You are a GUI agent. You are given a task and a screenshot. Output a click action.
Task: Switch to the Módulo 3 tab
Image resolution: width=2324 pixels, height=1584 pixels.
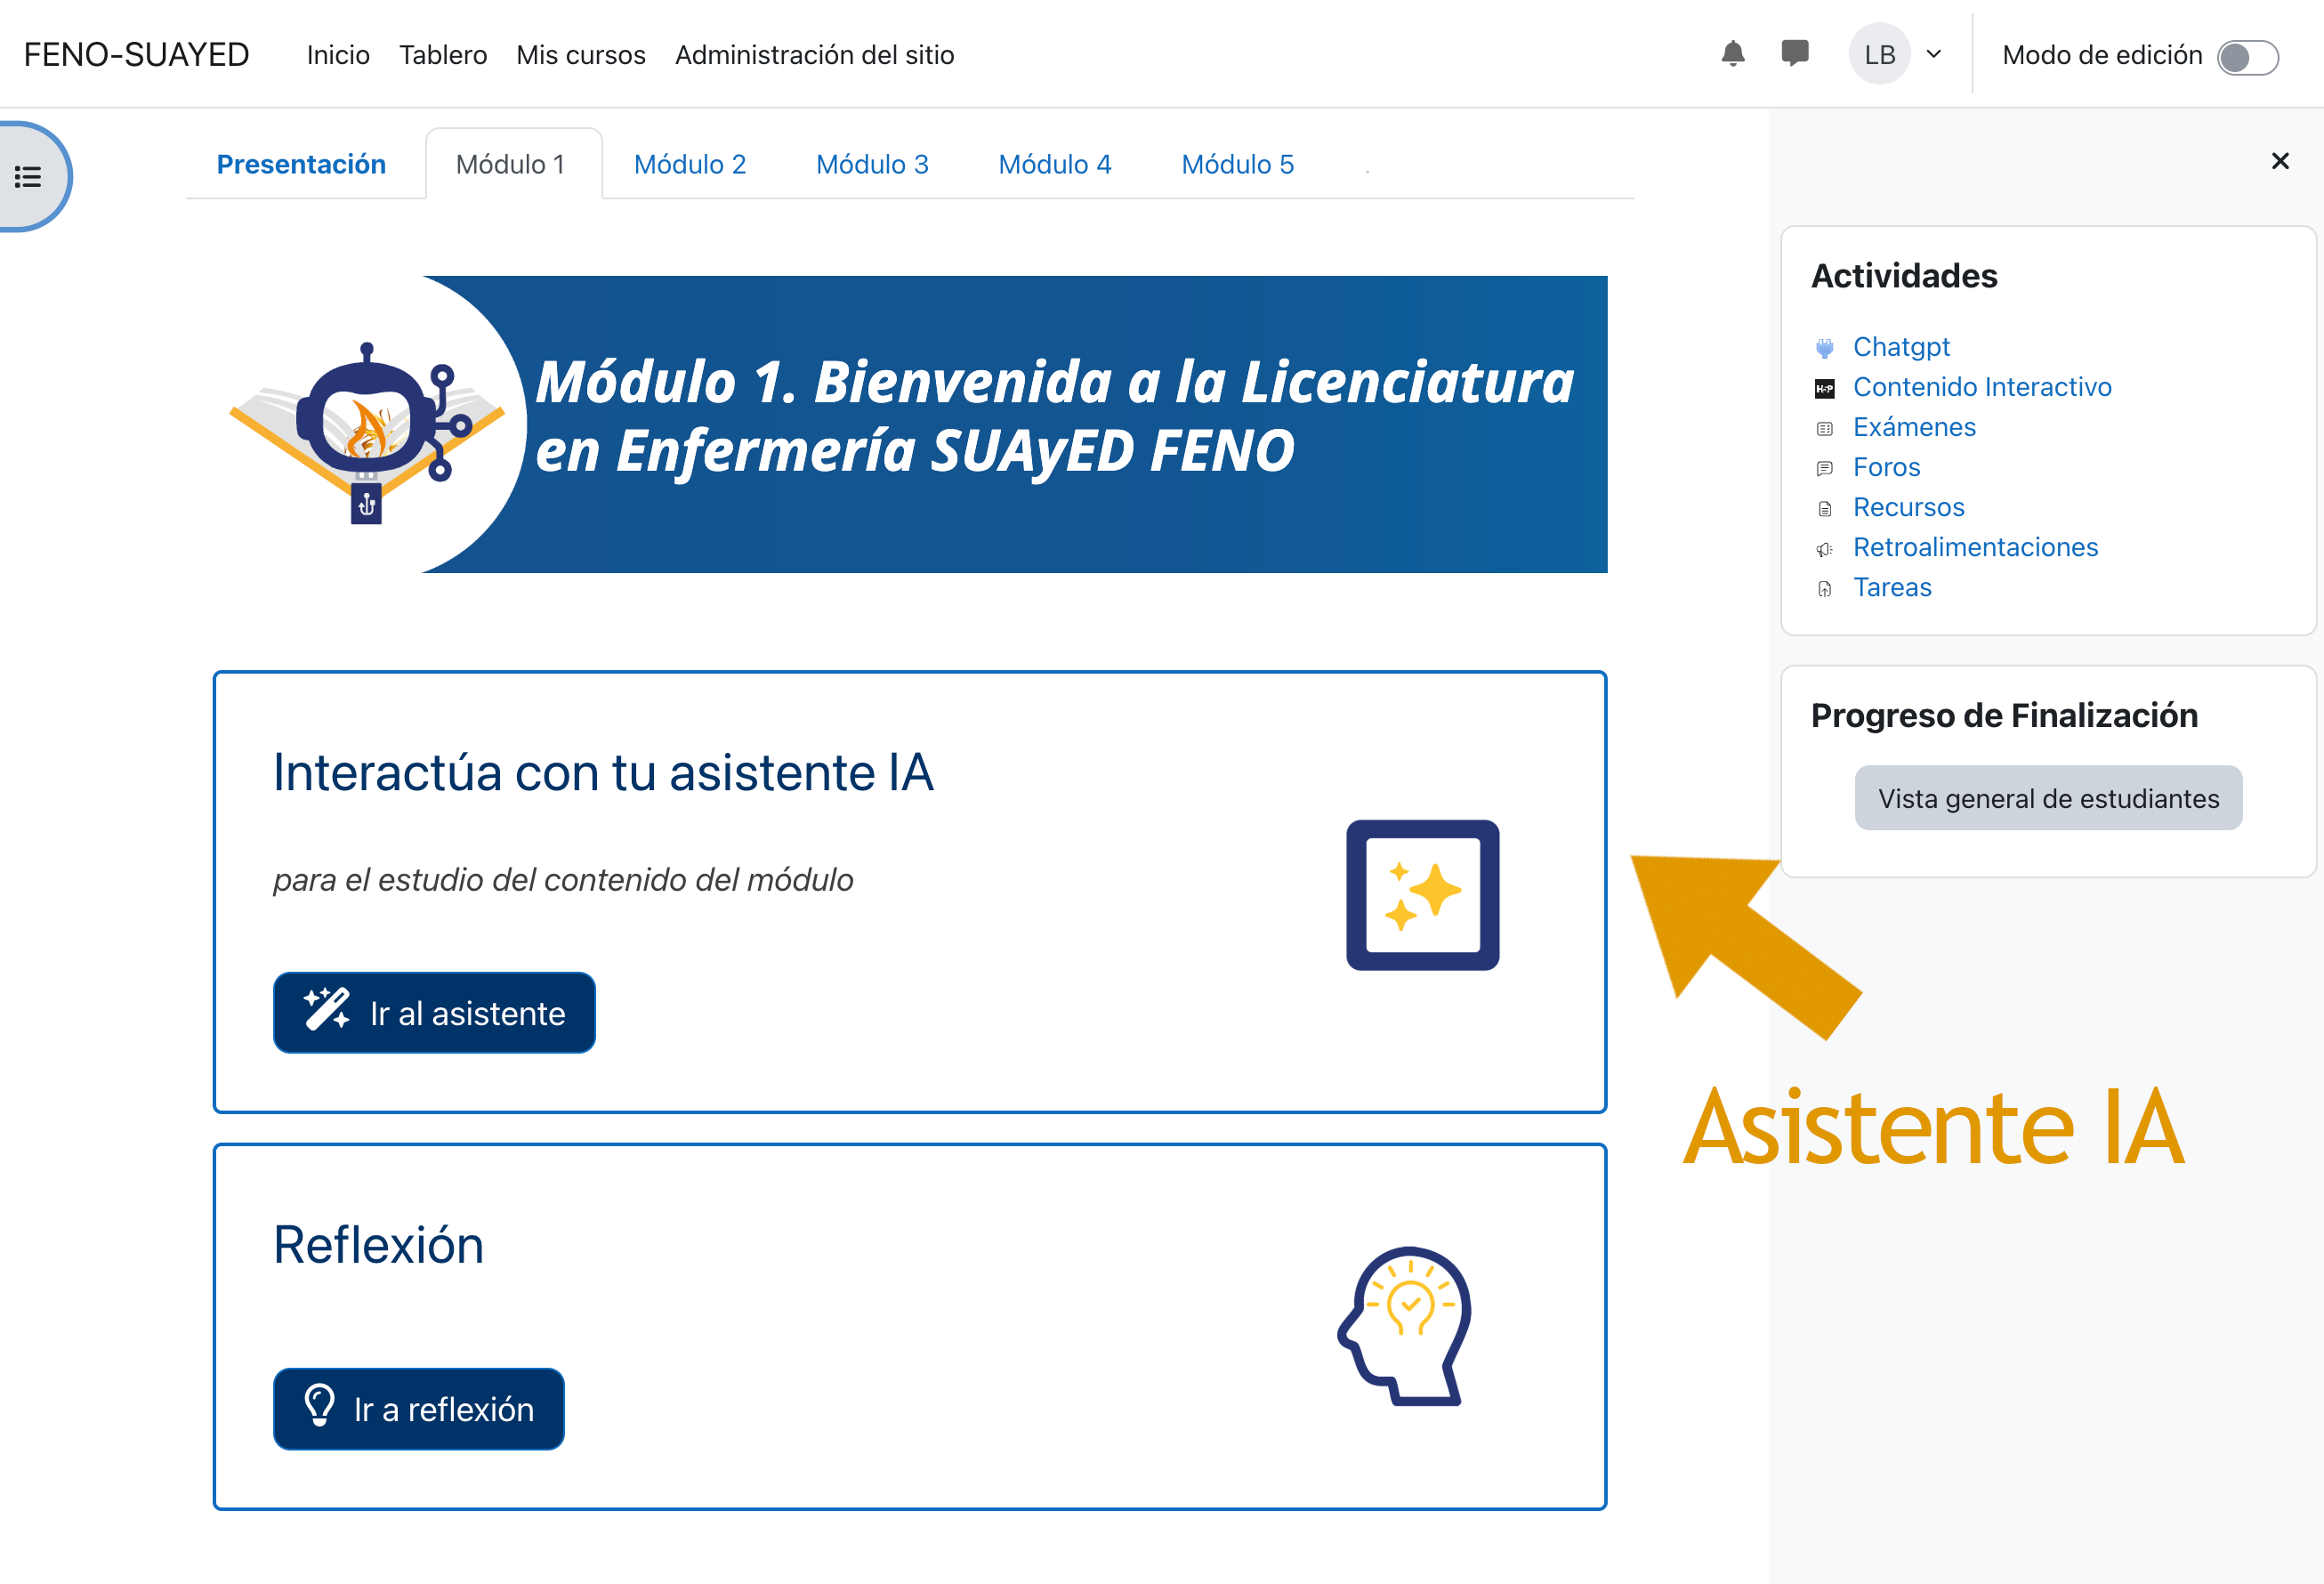click(x=872, y=164)
